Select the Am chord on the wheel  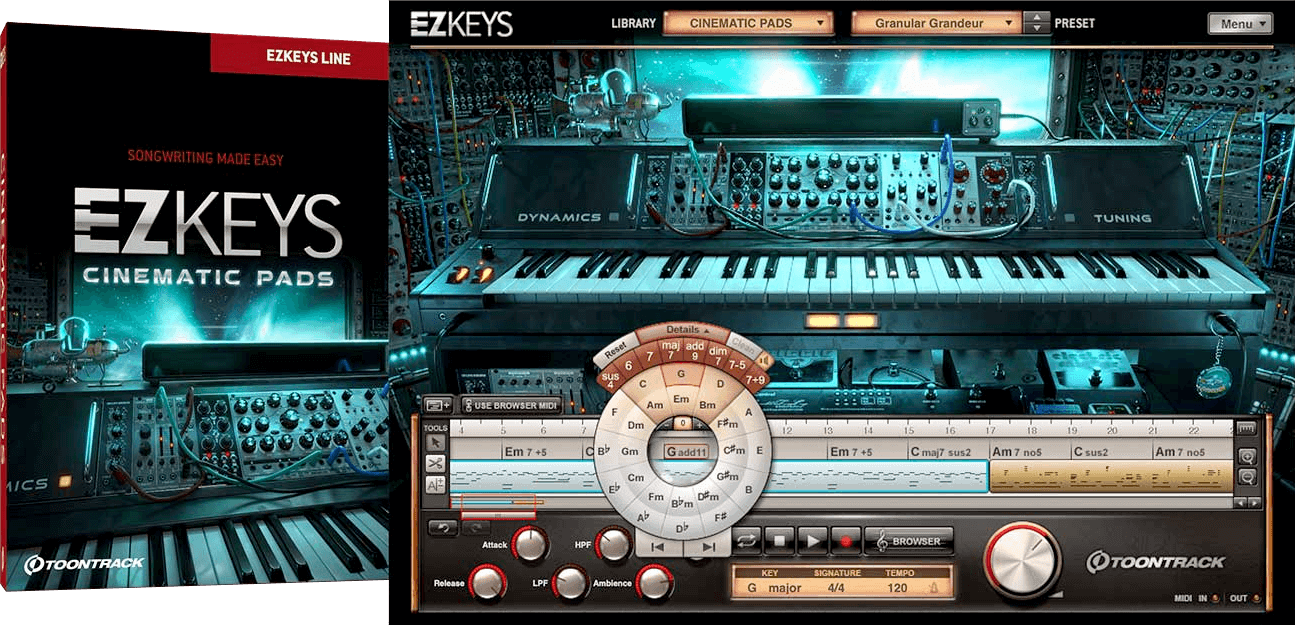[x=656, y=405]
